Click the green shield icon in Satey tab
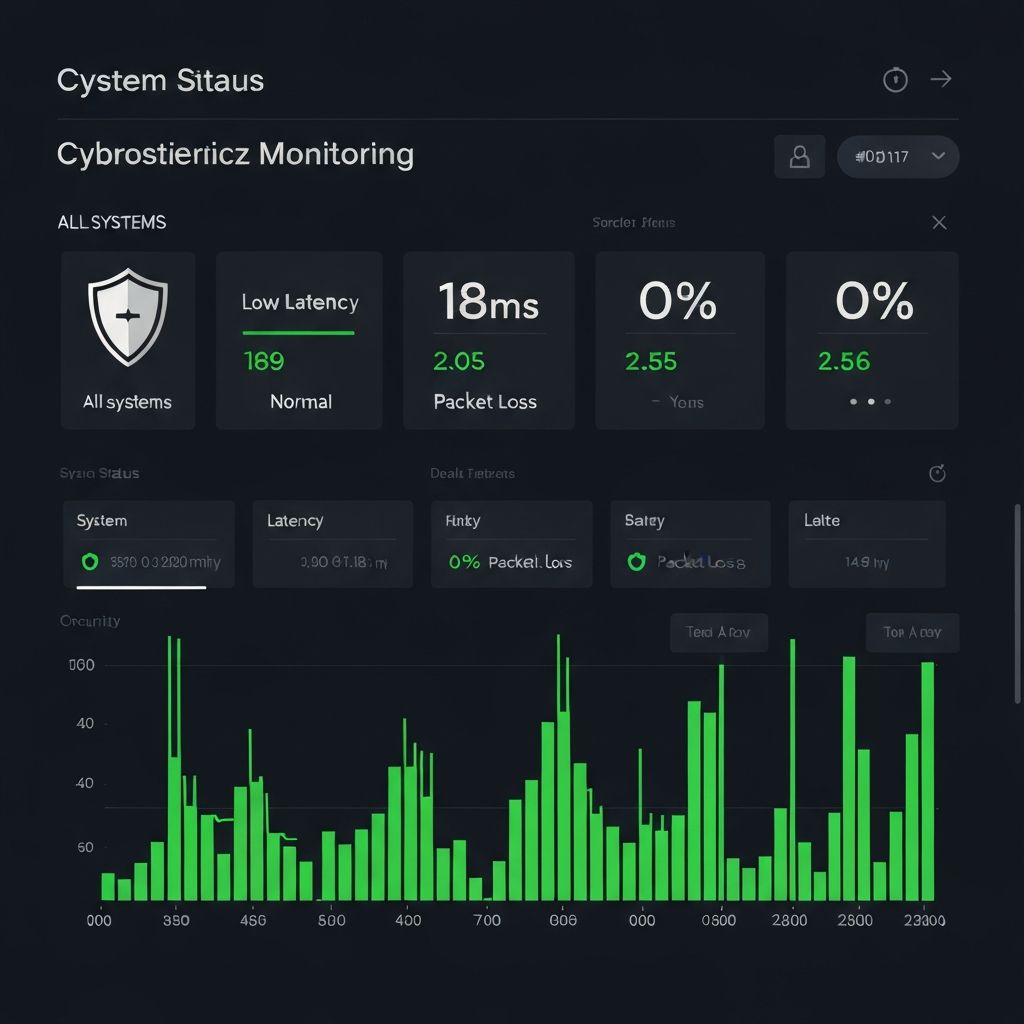Screen dimensions: 1024x1024 (636, 562)
